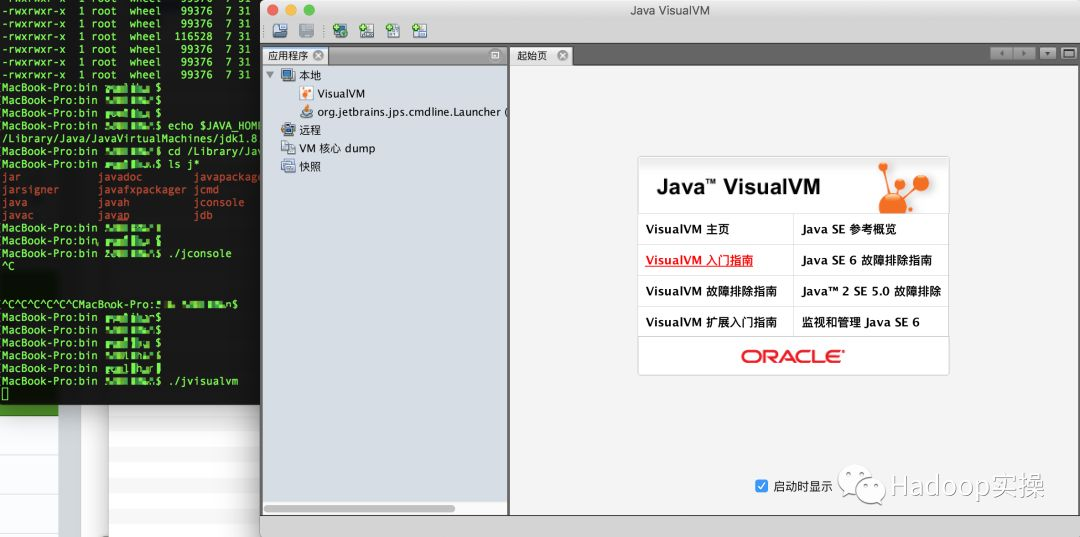The width and height of the screenshot is (1080, 537).
Task: Collapse the 本地 tree node
Action: [270, 75]
